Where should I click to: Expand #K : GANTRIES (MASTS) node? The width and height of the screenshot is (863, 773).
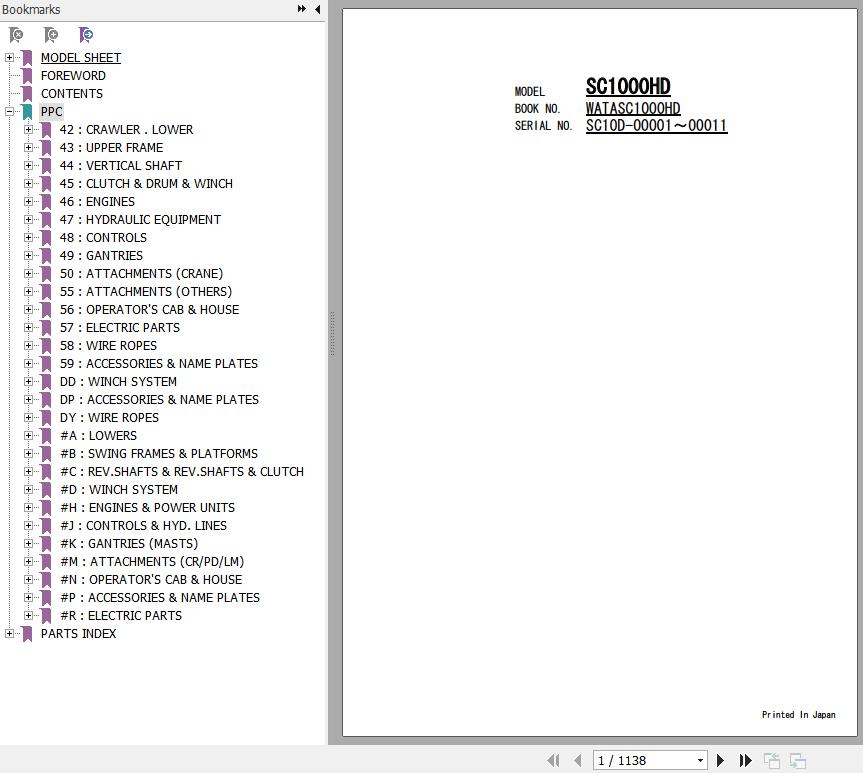28,543
